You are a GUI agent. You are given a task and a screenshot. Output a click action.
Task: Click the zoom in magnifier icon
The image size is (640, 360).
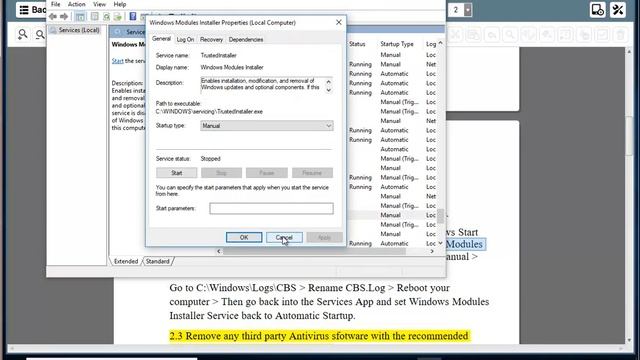pyautogui.click(x=23, y=34)
